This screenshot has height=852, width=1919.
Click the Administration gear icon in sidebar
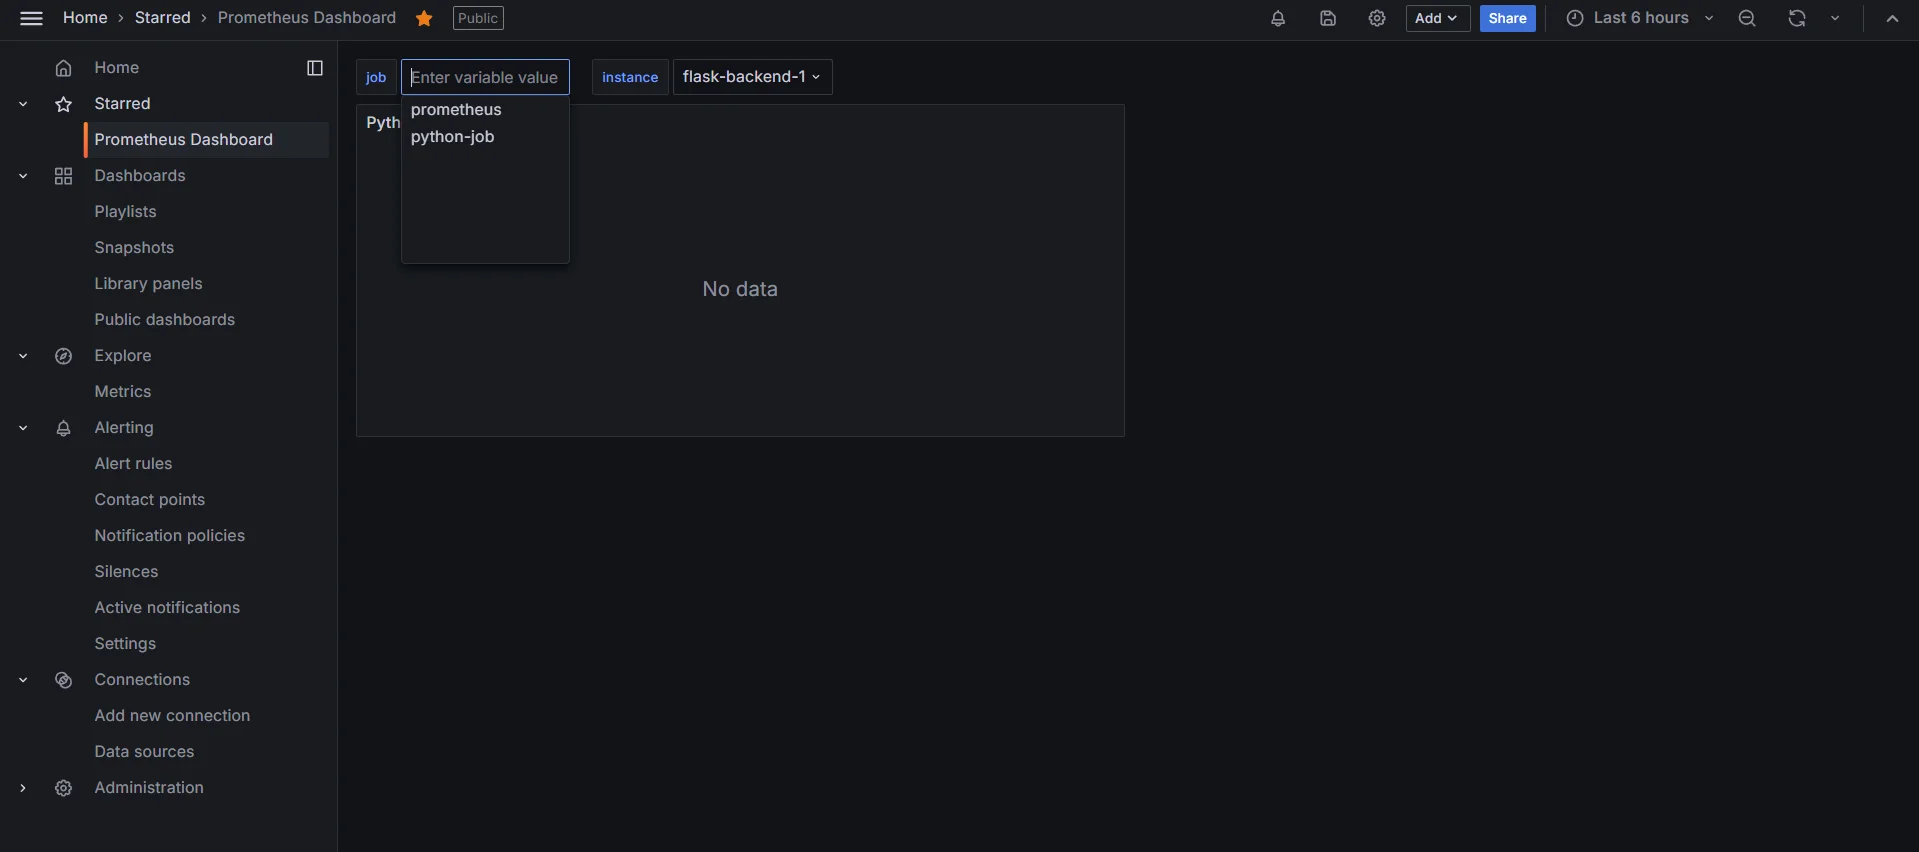(x=63, y=788)
